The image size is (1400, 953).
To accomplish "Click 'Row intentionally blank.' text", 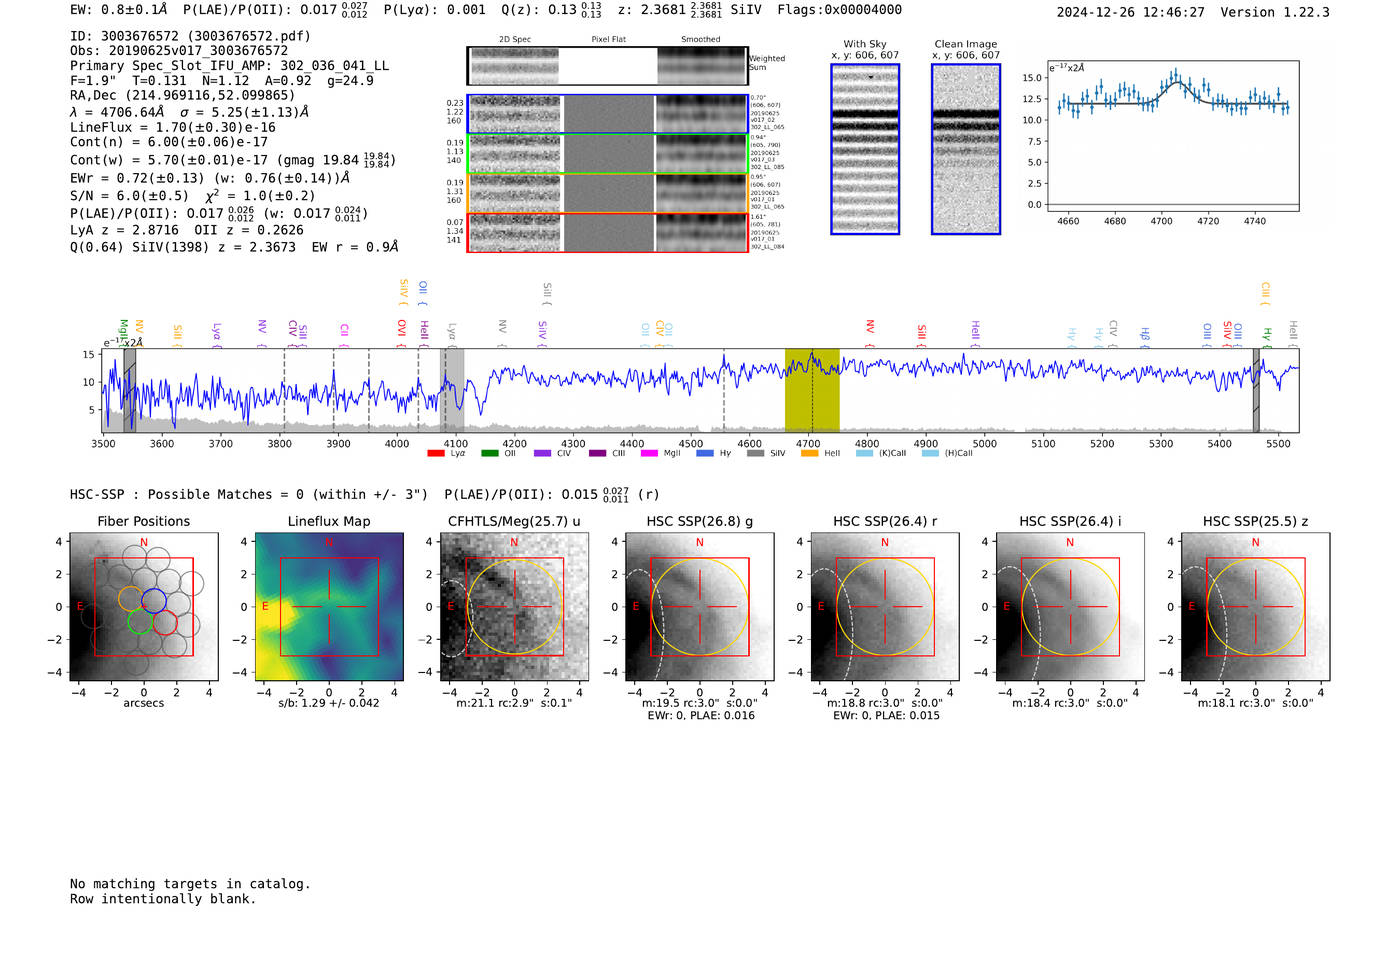I will click(163, 899).
